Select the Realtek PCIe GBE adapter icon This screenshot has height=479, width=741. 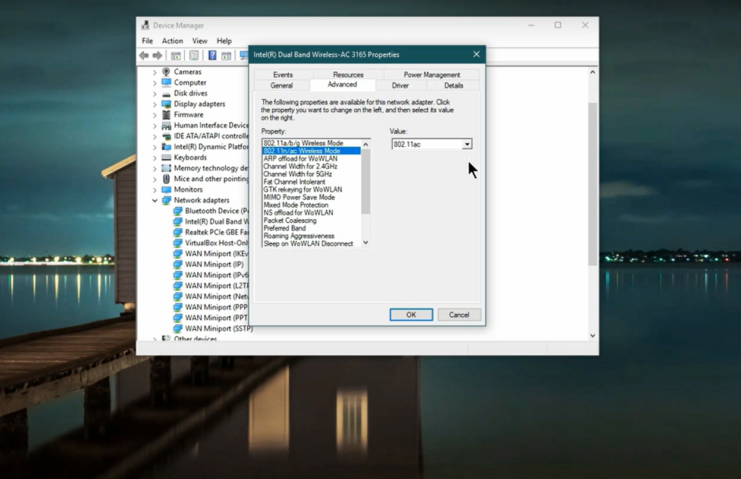(178, 232)
